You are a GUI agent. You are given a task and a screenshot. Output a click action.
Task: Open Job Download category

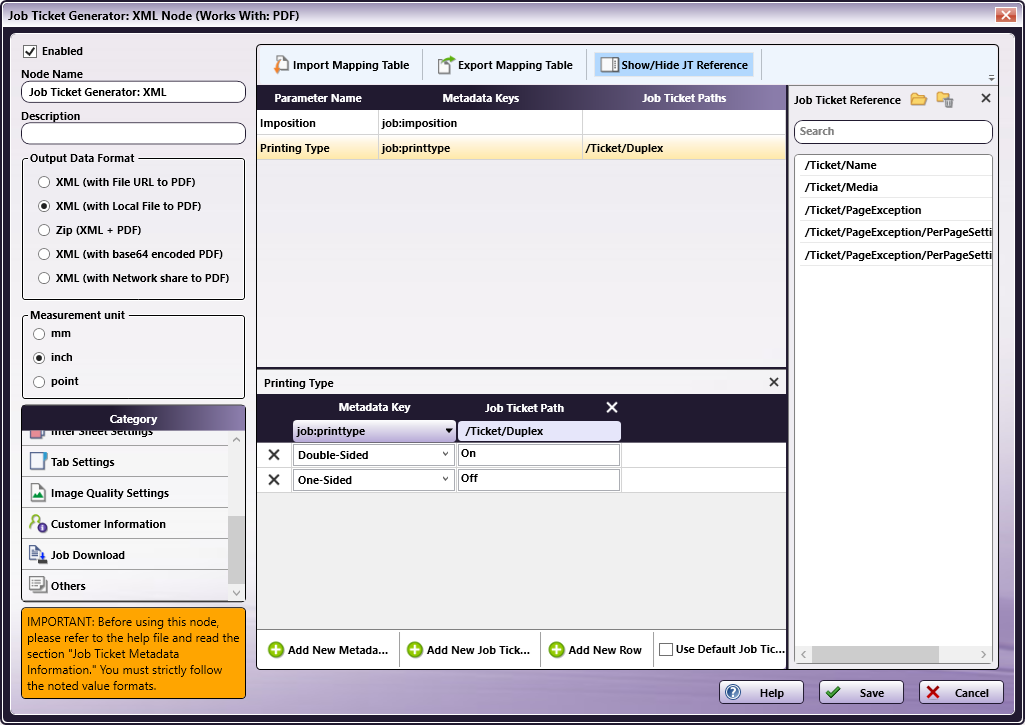point(126,554)
